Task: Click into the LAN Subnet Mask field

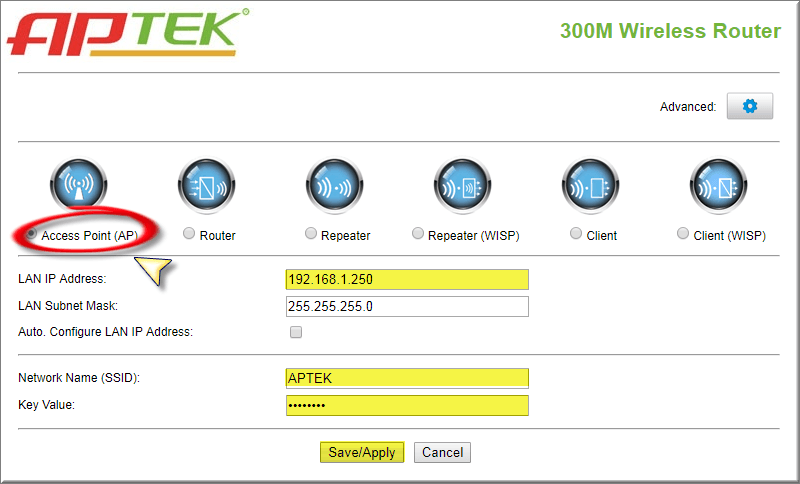Action: click(406, 306)
